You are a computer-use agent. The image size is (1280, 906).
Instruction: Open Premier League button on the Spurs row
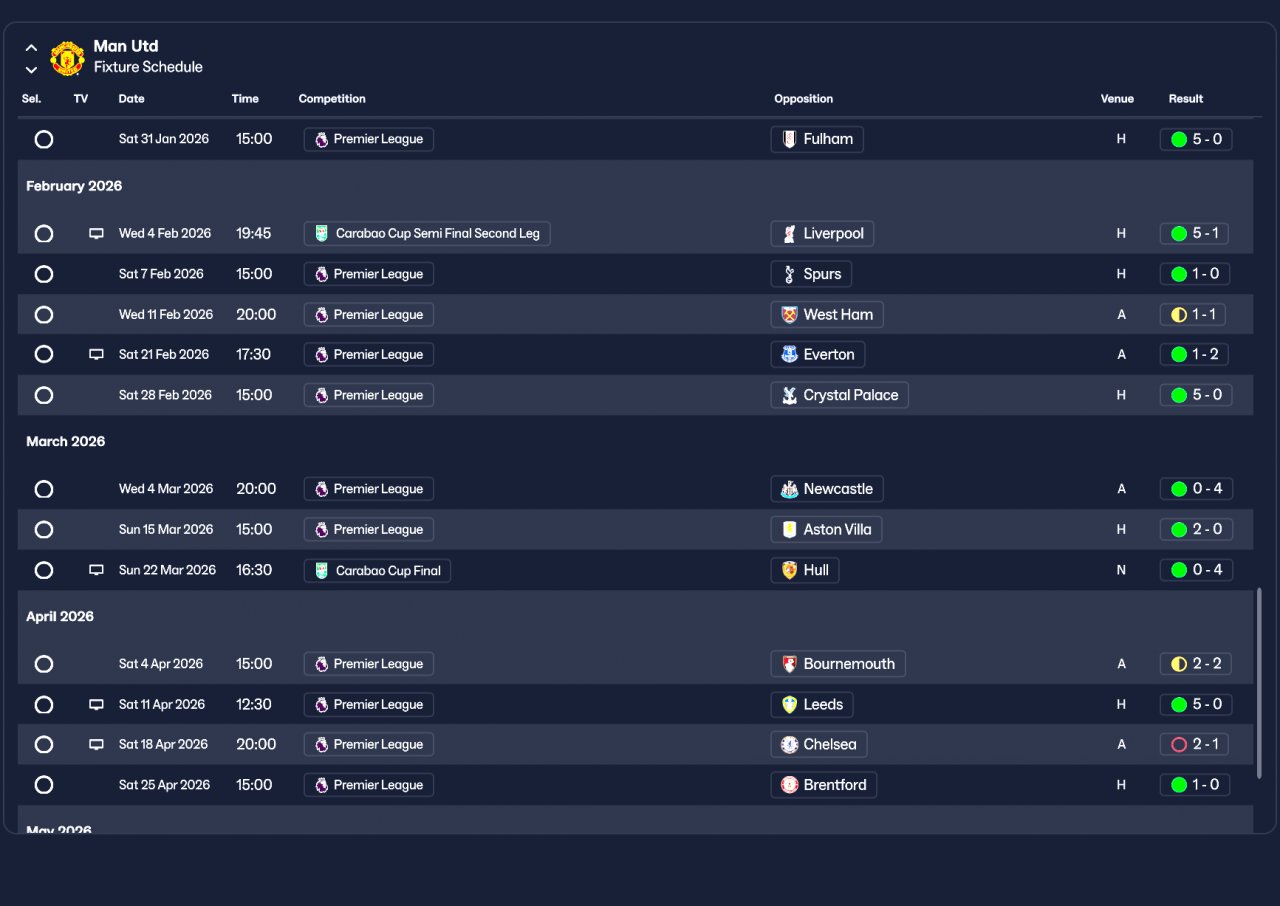tap(369, 274)
